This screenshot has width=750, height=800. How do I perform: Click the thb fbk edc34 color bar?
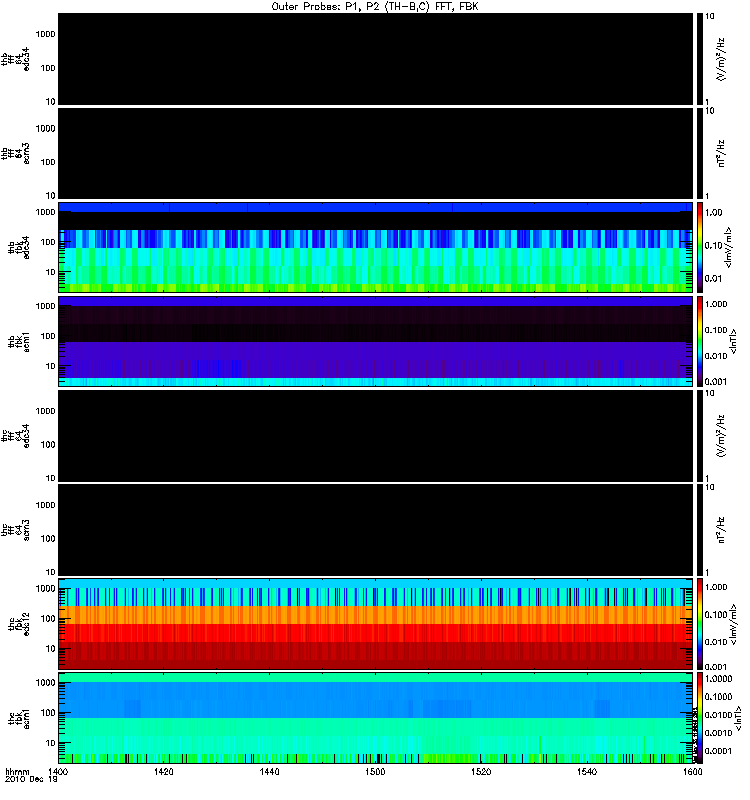coord(700,247)
